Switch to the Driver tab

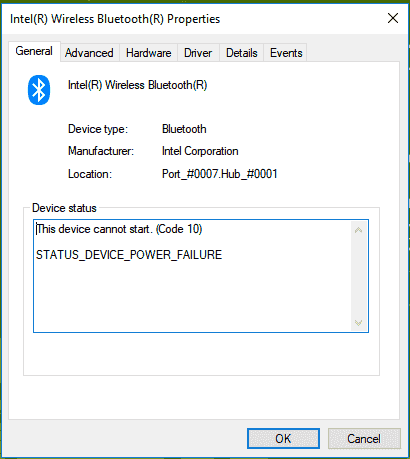[x=198, y=53]
